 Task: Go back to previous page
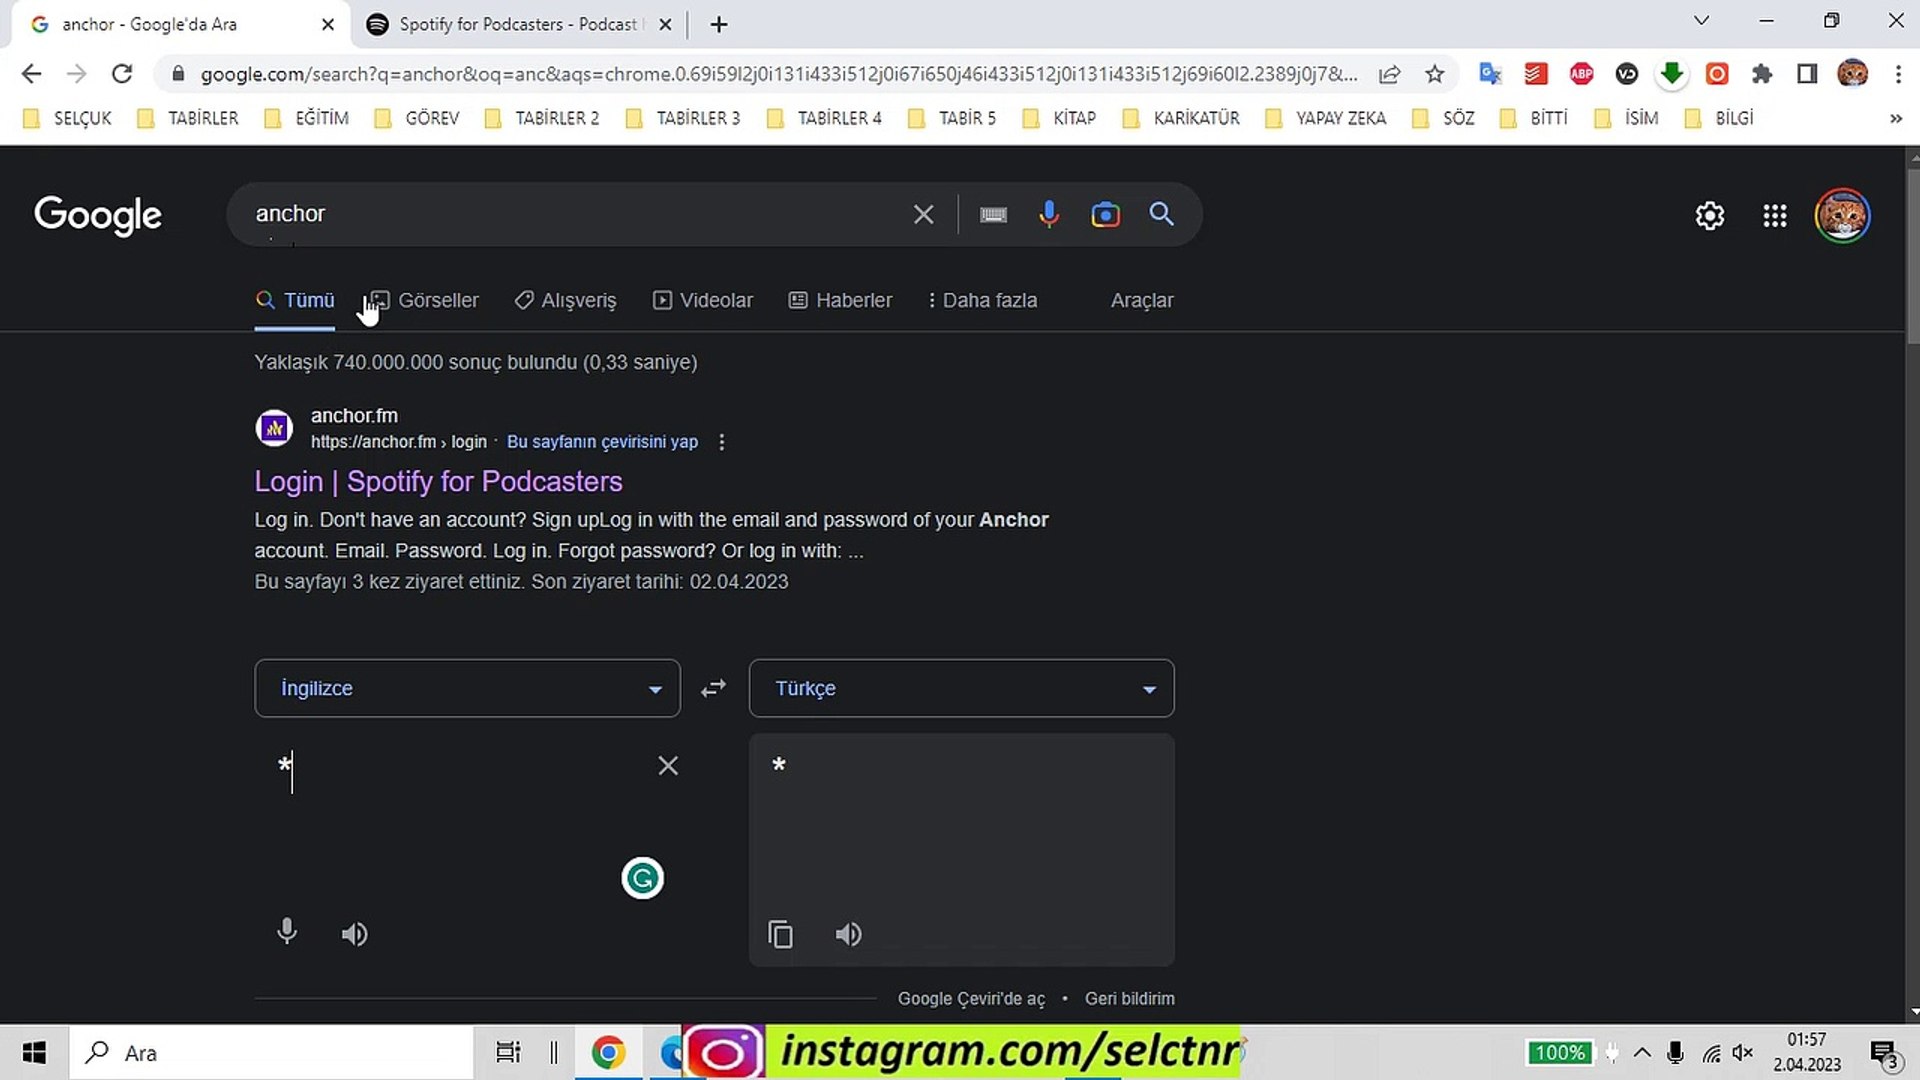tap(31, 74)
